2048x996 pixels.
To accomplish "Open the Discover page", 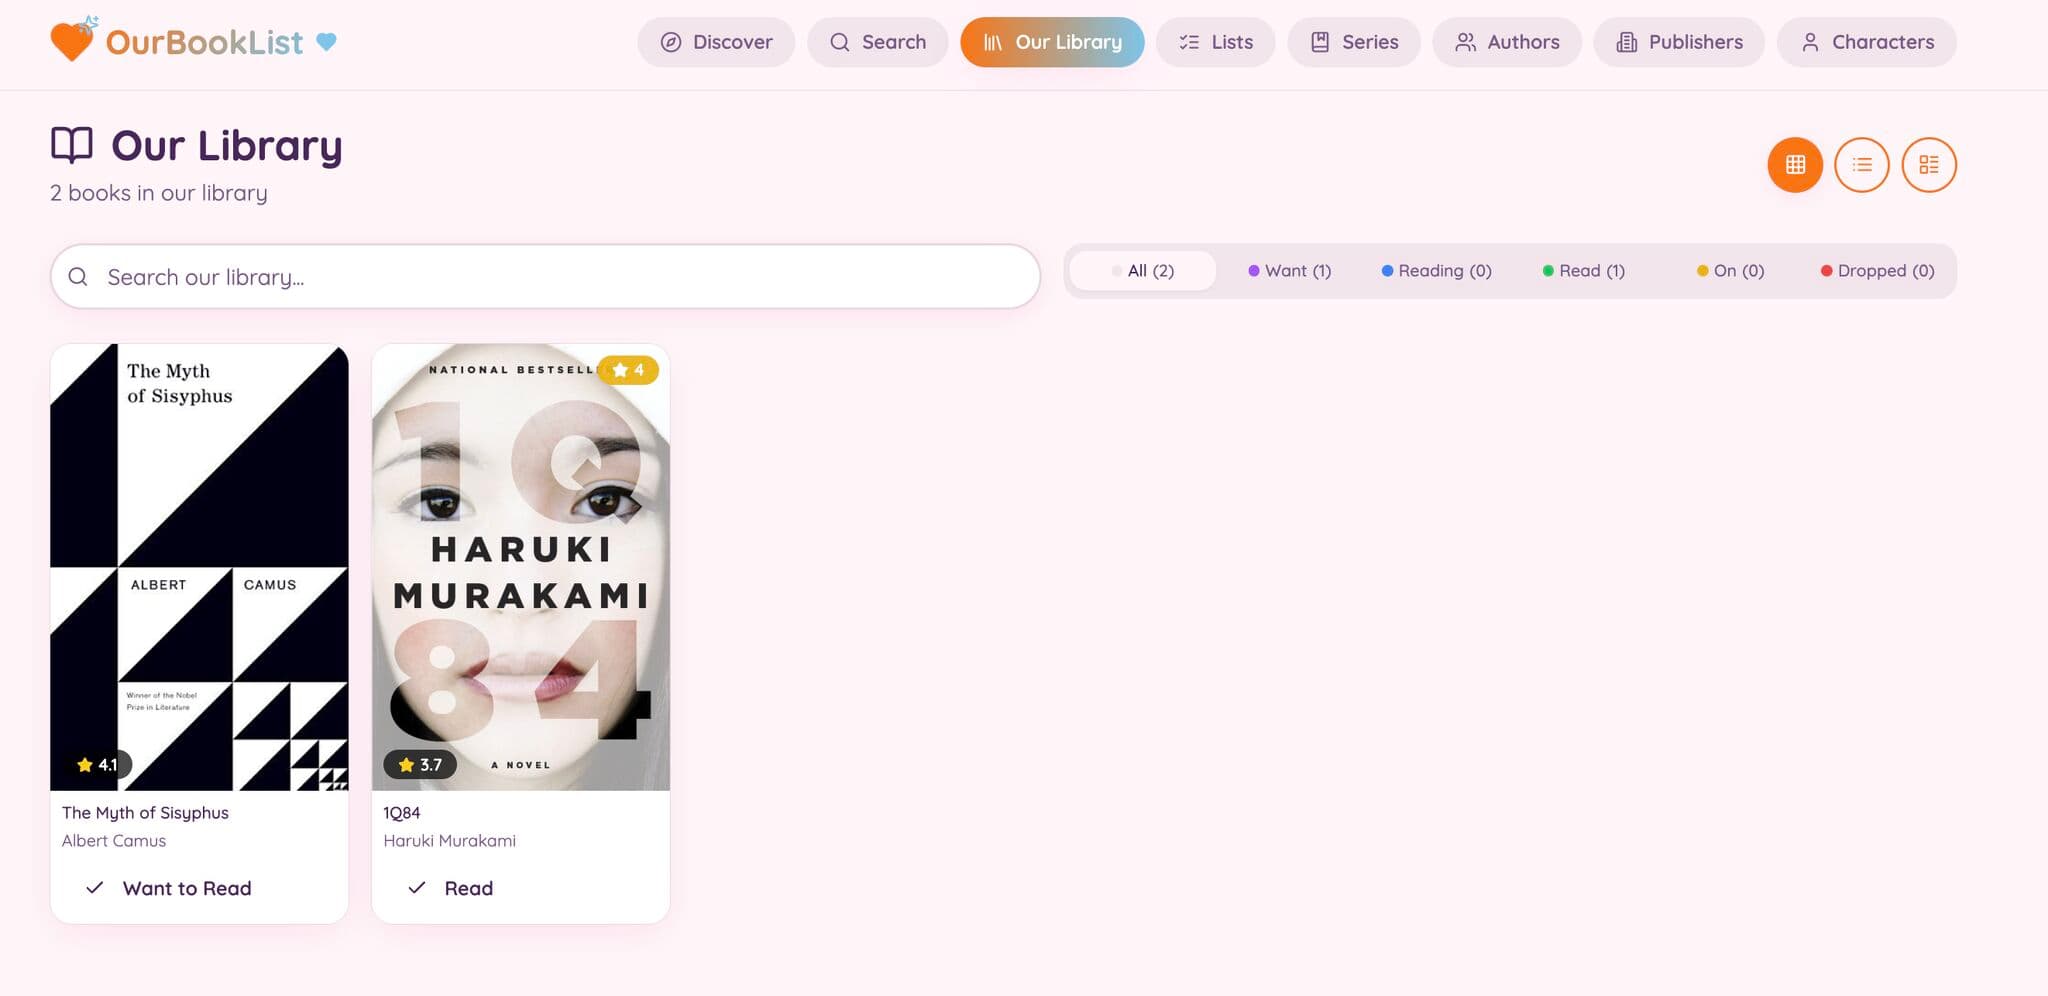I will pos(716,42).
